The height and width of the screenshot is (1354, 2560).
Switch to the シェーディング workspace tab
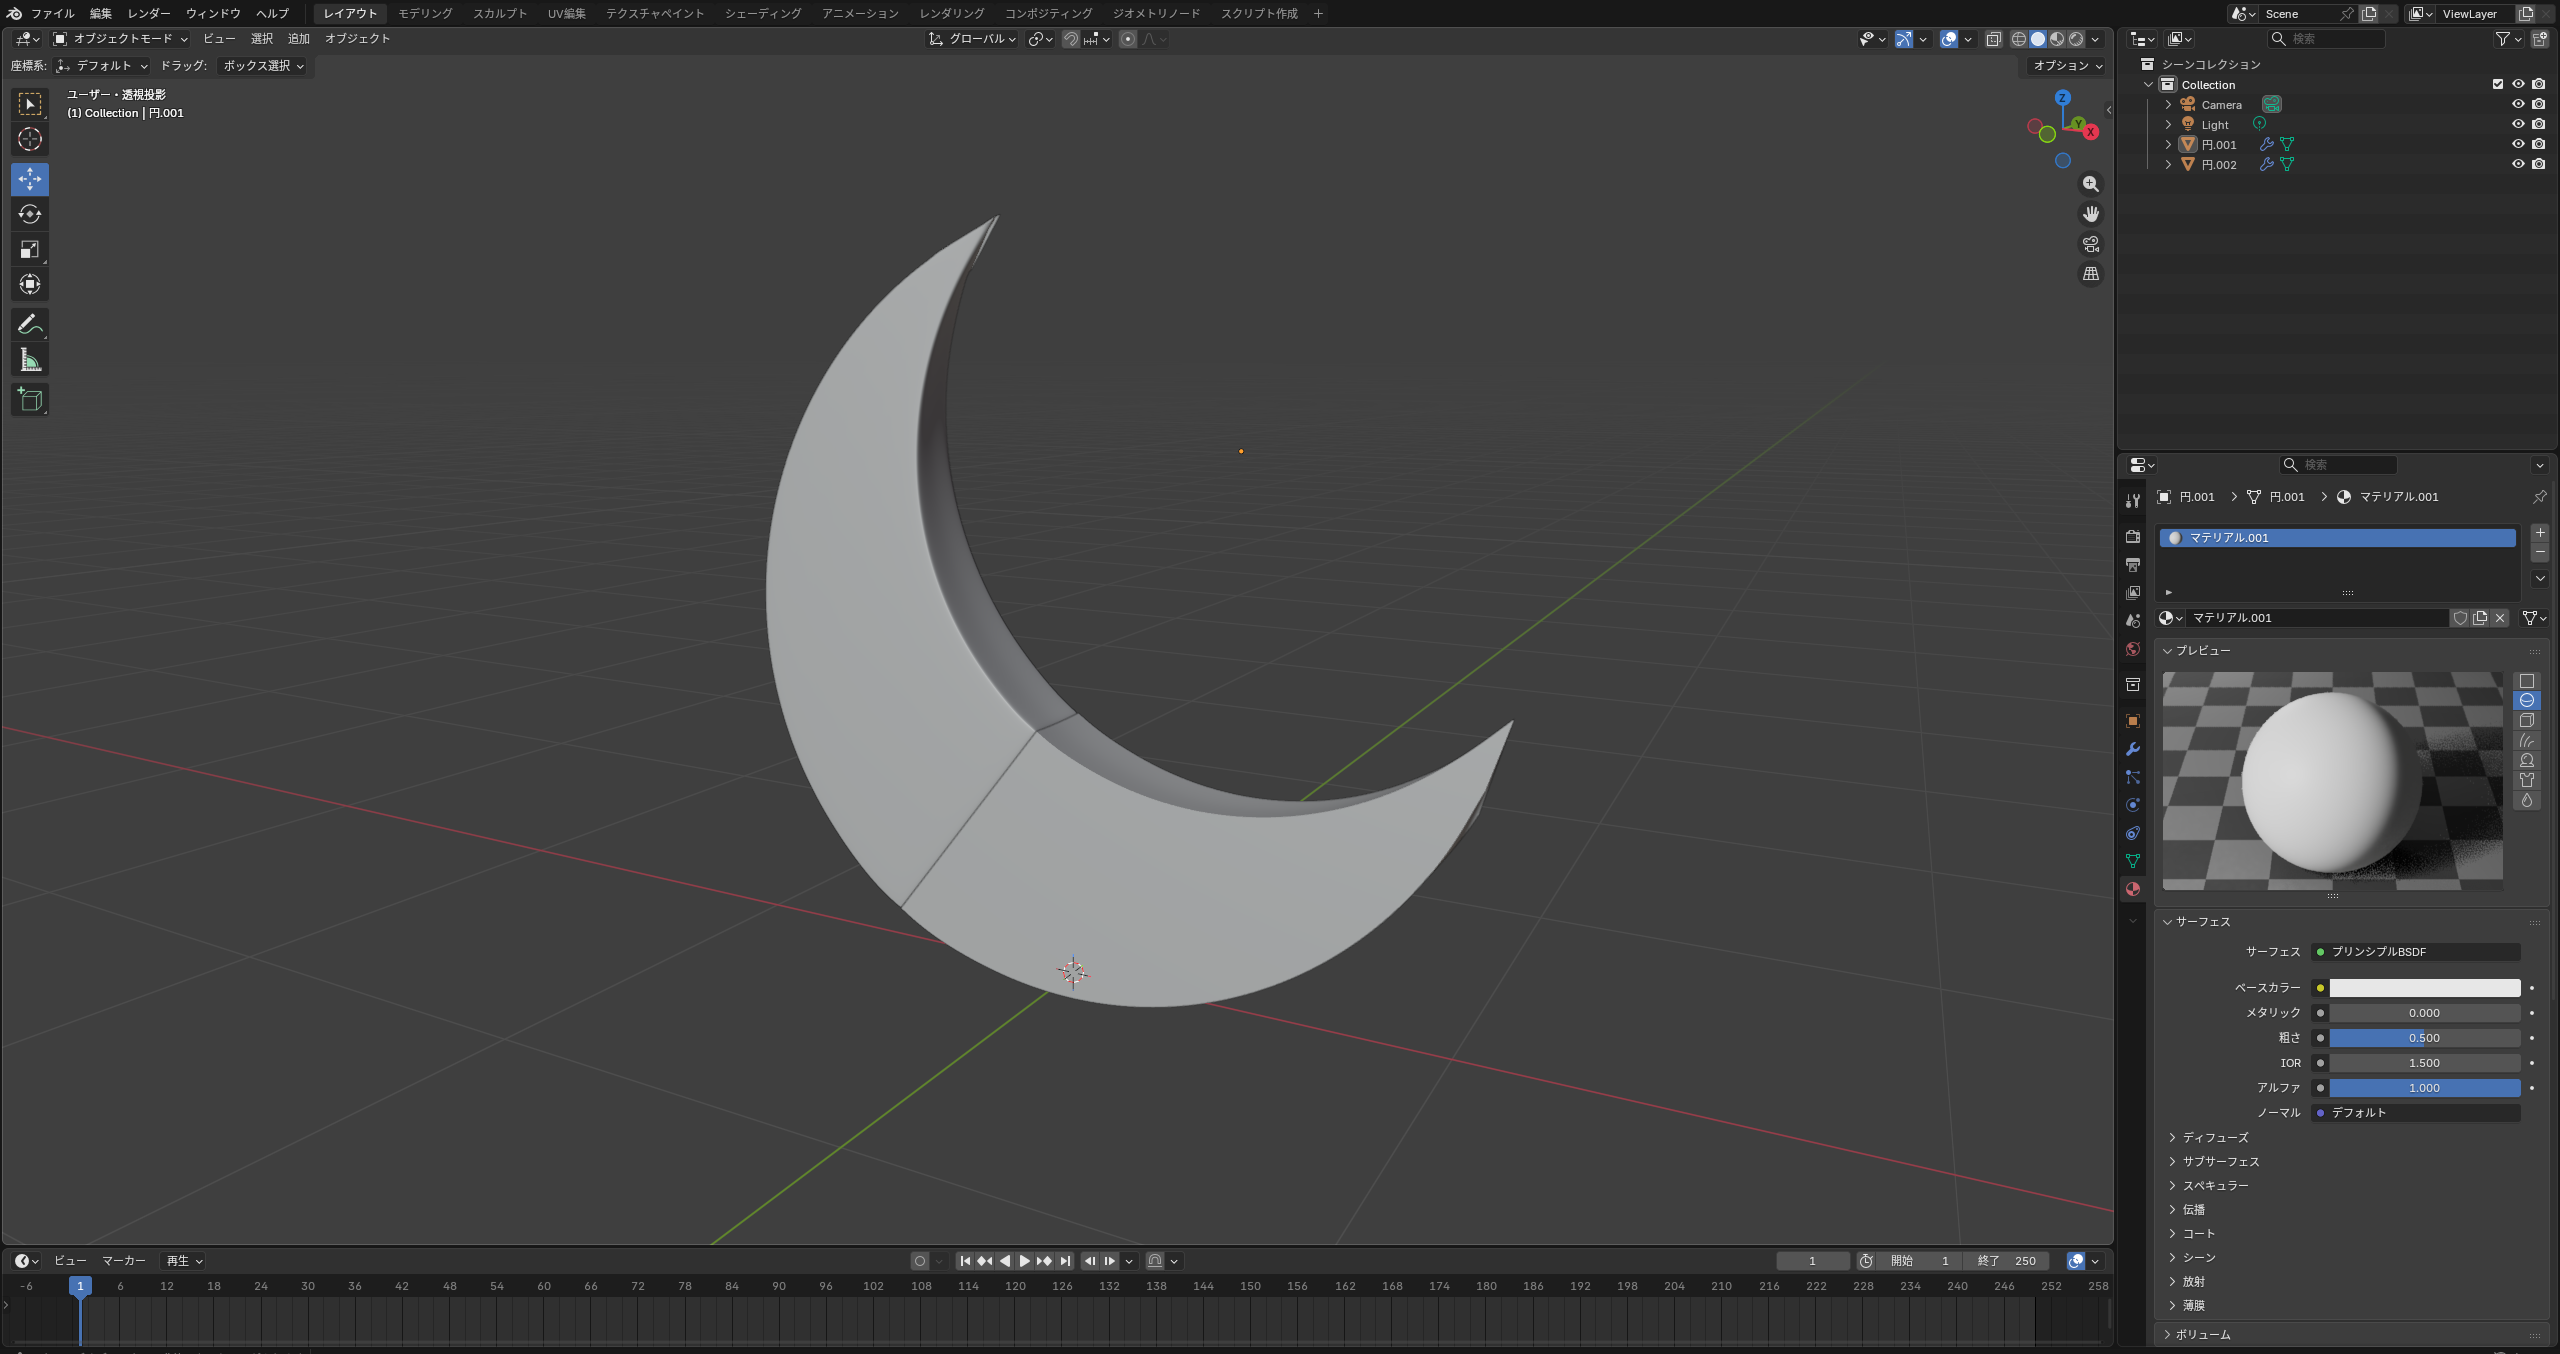click(x=762, y=13)
